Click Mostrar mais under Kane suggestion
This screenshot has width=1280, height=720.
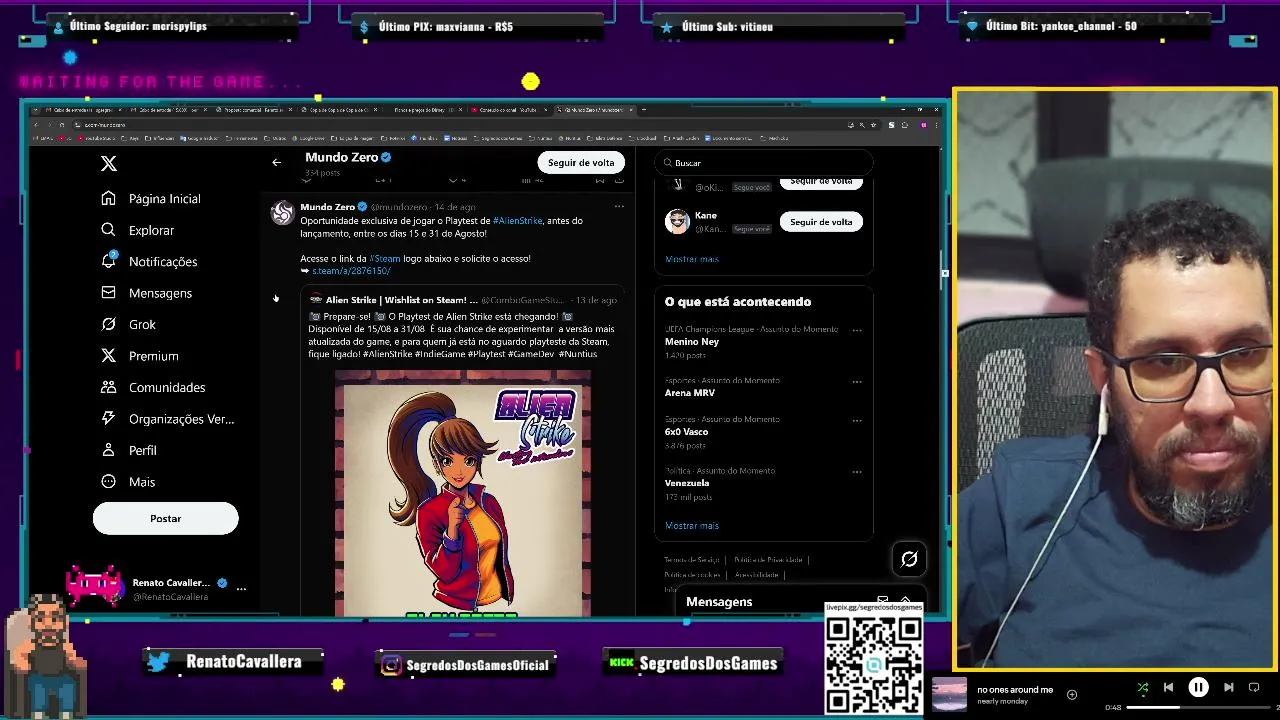(x=692, y=259)
